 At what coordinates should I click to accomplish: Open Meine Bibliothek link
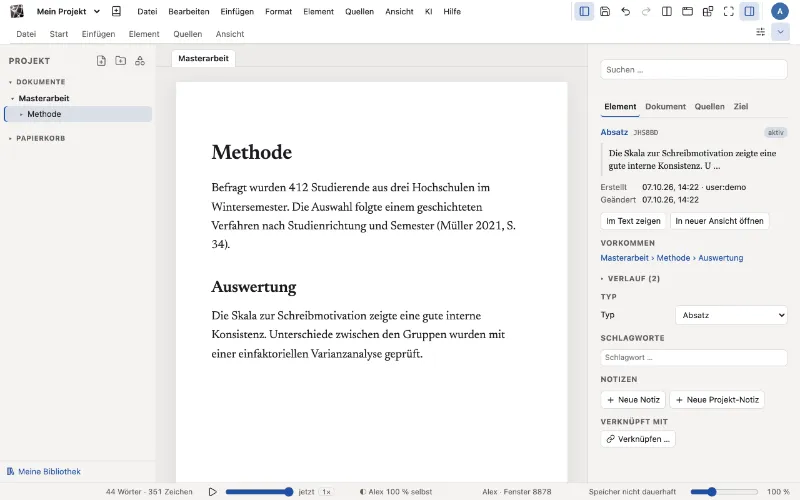point(44,471)
